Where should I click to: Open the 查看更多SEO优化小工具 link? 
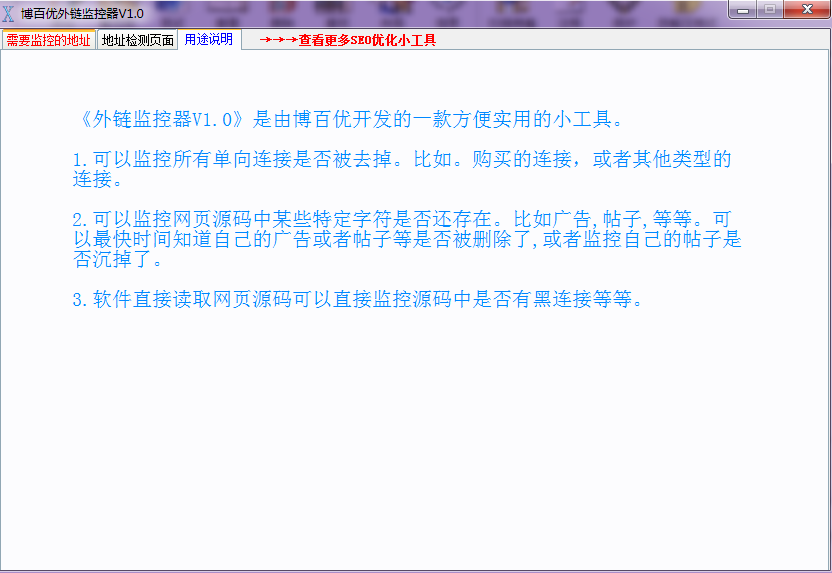pos(367,41)
